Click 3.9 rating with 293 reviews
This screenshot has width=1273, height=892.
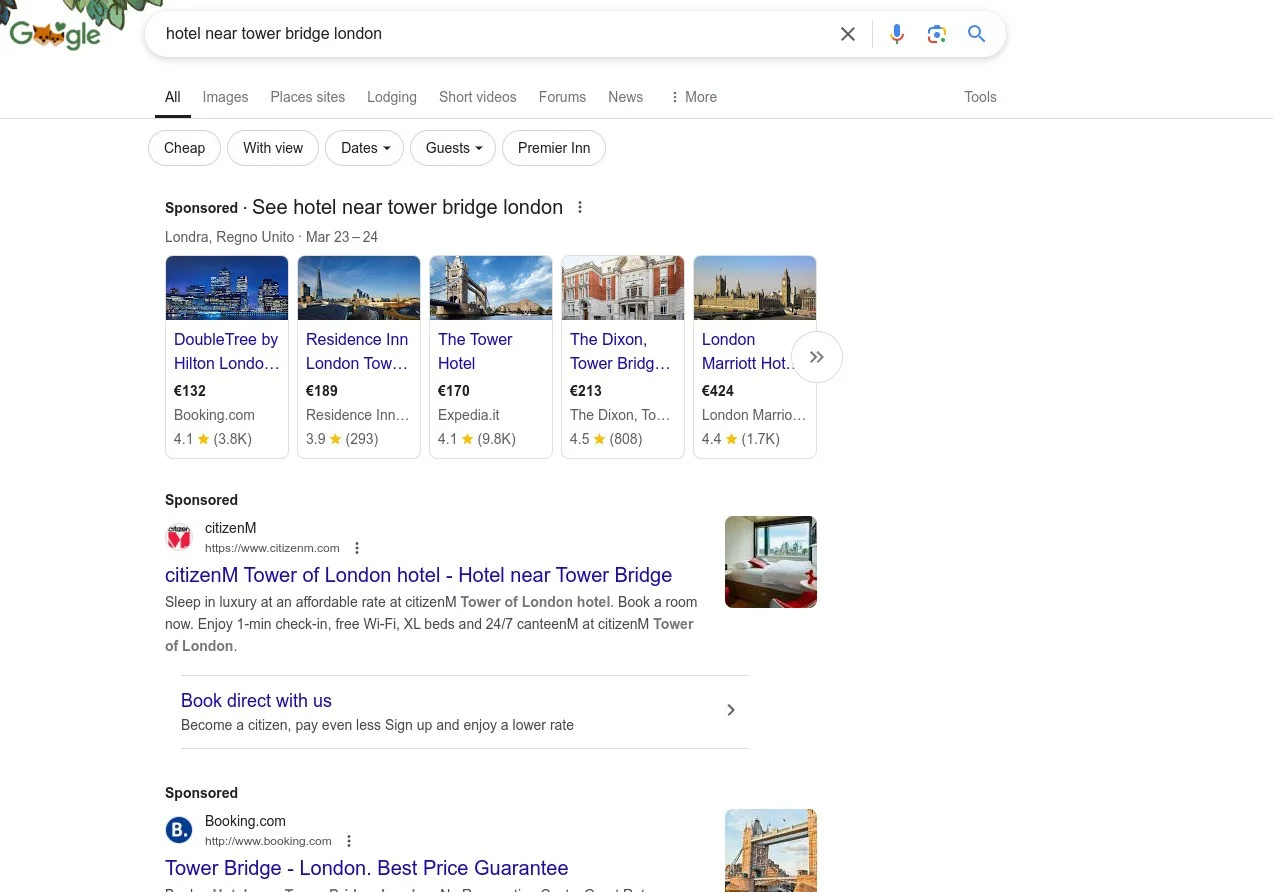point(342,439)
